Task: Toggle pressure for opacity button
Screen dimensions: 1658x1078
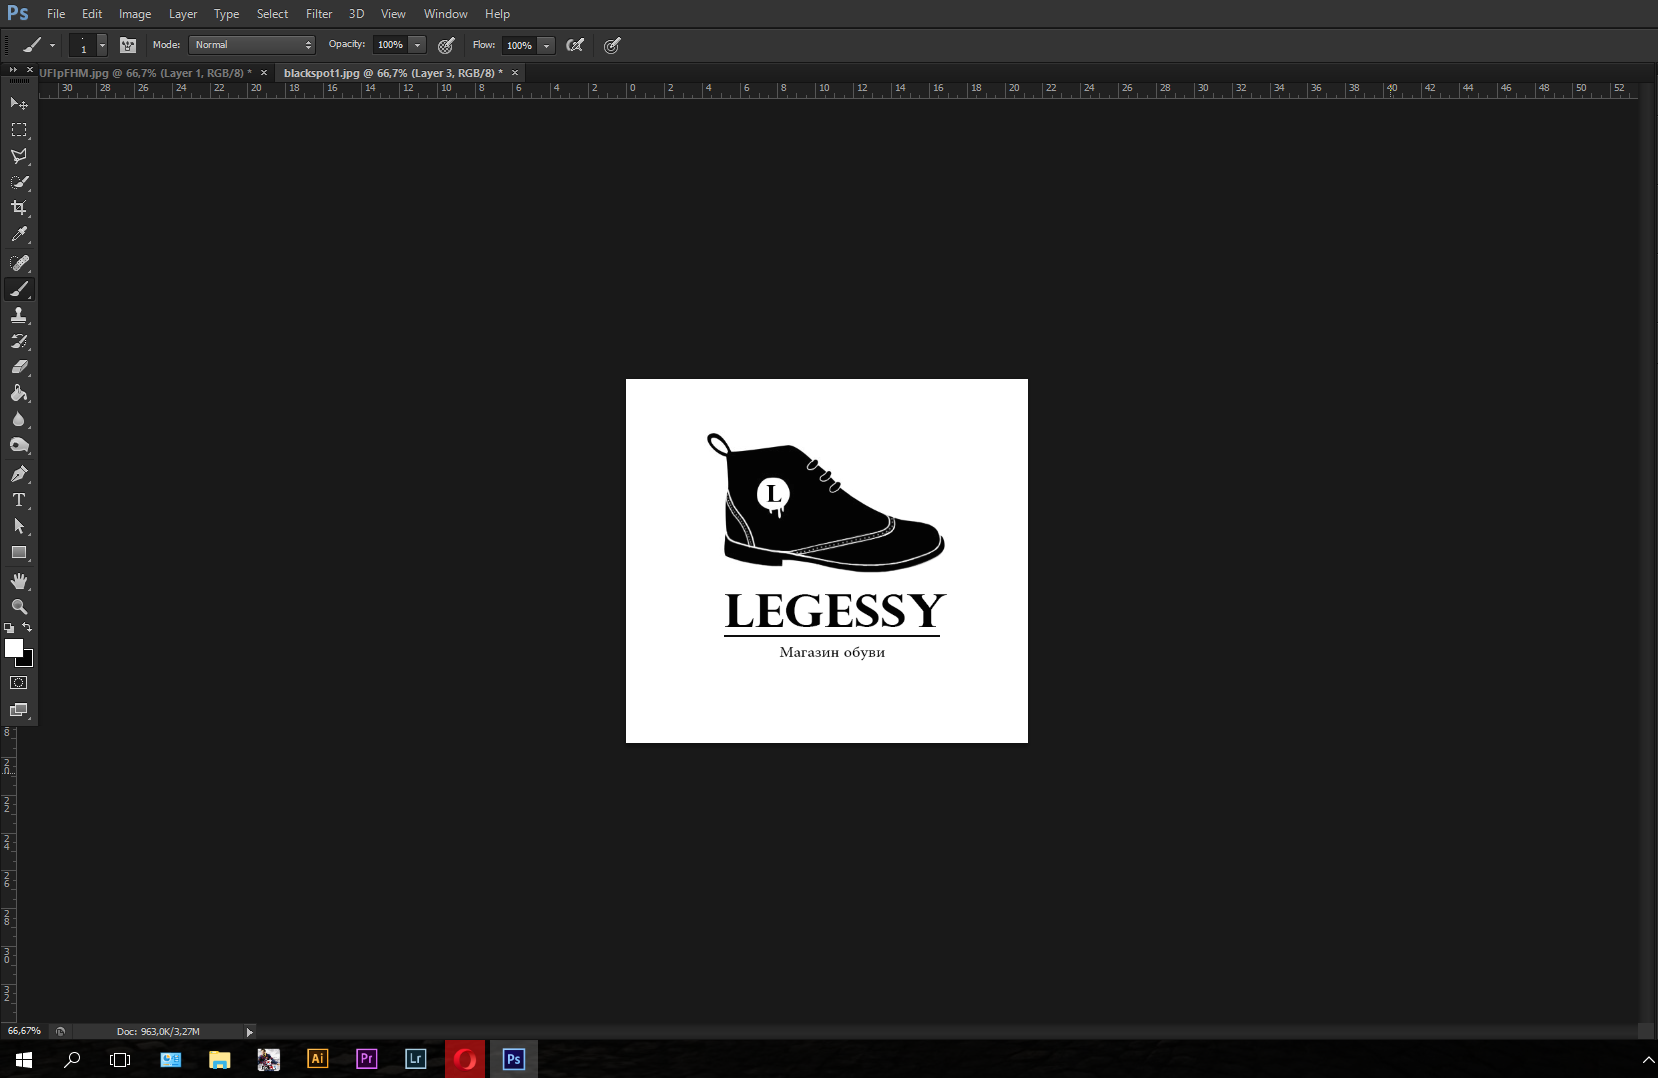Action: point(446,45)
